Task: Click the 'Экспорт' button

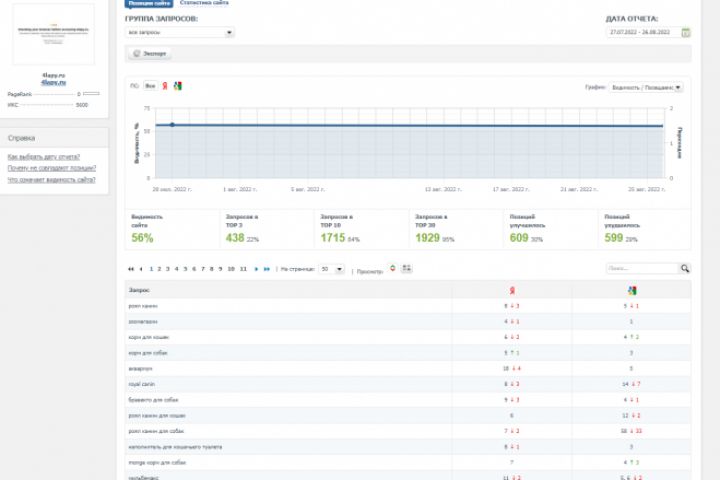Action: pyautogui.click(x=150, y=54)
